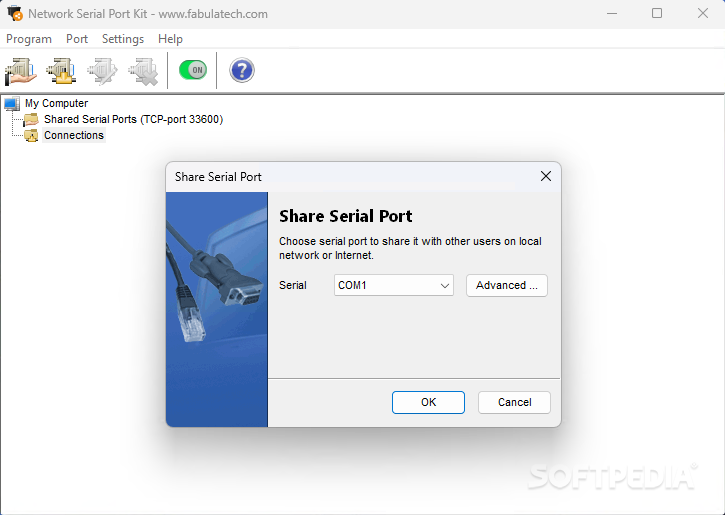Screen dimensions: 725x515
Task: Open the Port menu
Action: [77, 39]
